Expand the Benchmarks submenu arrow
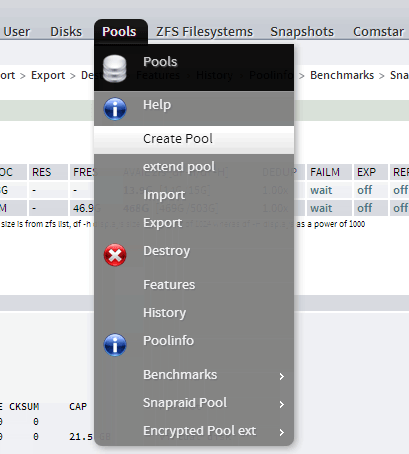This screenshot has height=454, width=409. tap(282, 376)
